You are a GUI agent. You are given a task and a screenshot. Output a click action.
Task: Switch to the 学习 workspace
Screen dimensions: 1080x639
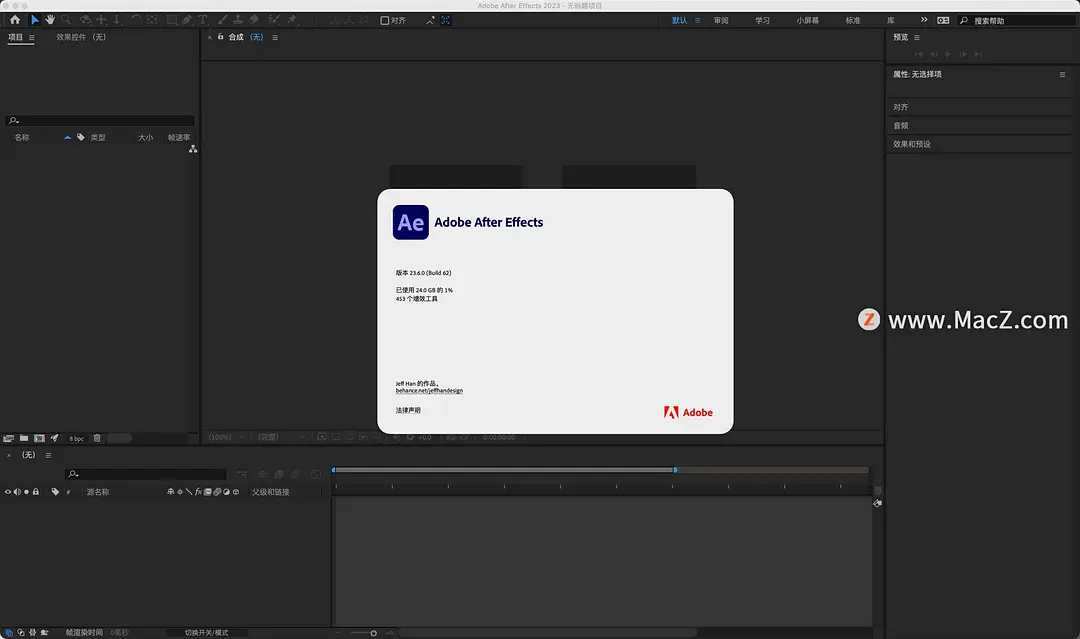coord(762,21)
